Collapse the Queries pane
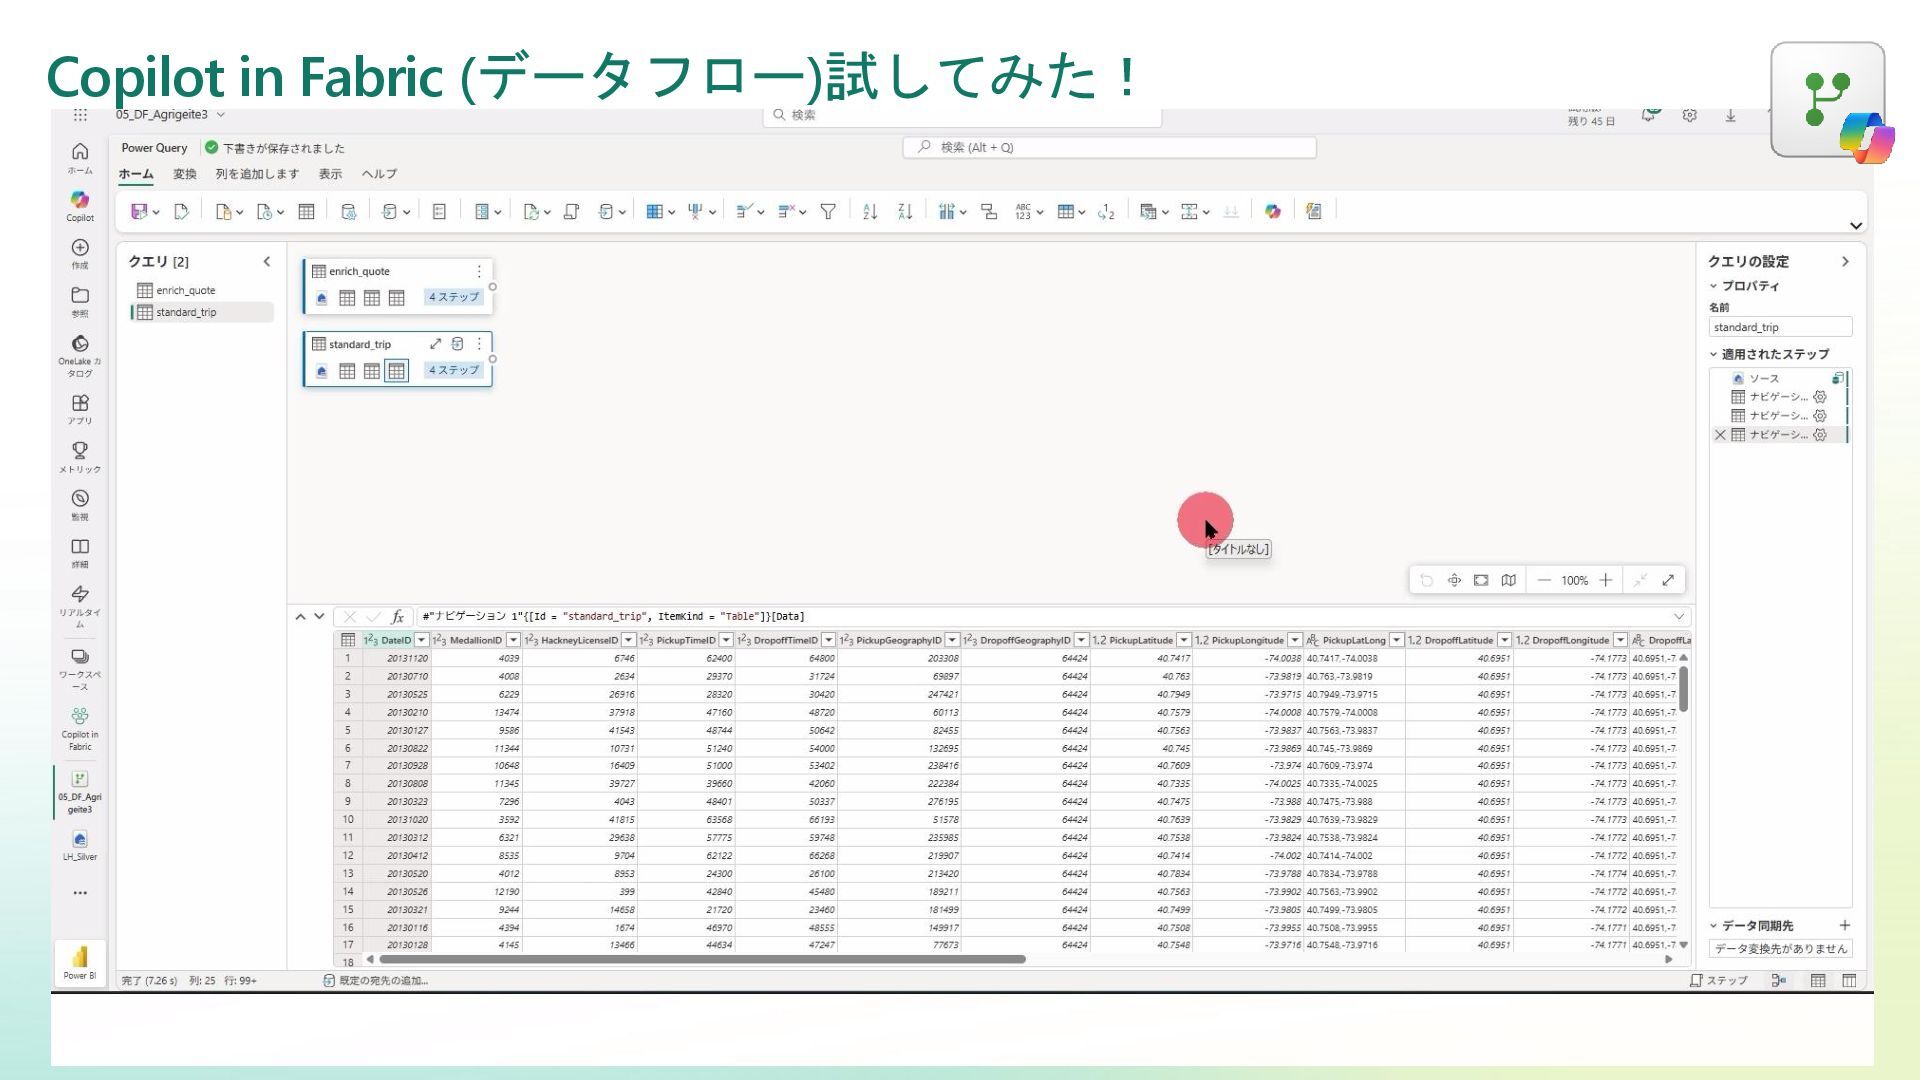 [x=267, y=261]
